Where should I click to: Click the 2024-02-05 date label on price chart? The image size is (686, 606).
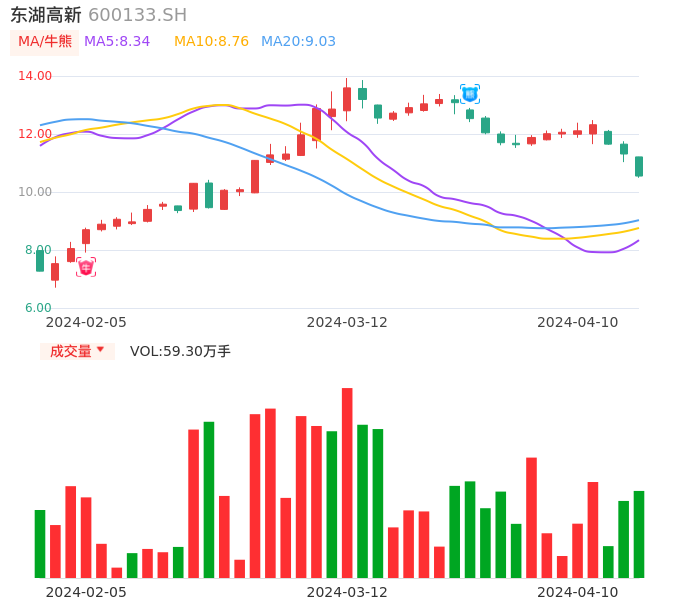pos(86,322)
